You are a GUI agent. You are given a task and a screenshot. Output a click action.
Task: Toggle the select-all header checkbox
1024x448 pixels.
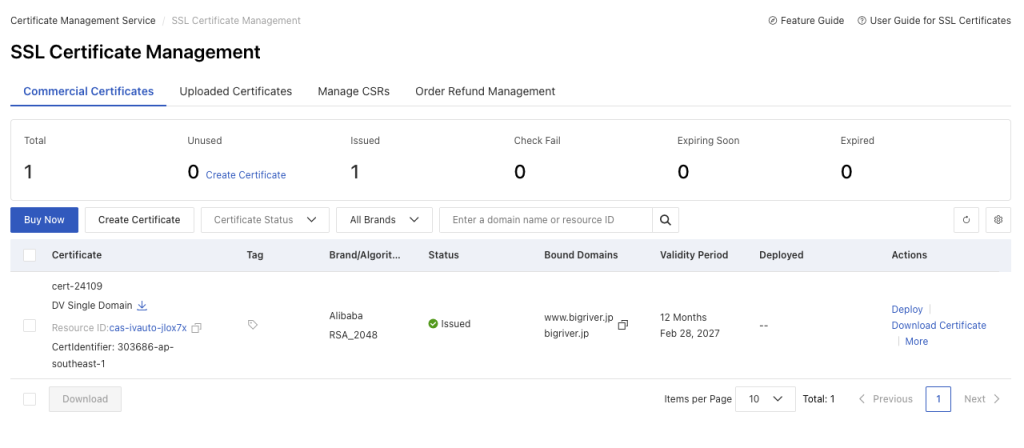click(29, 255)
